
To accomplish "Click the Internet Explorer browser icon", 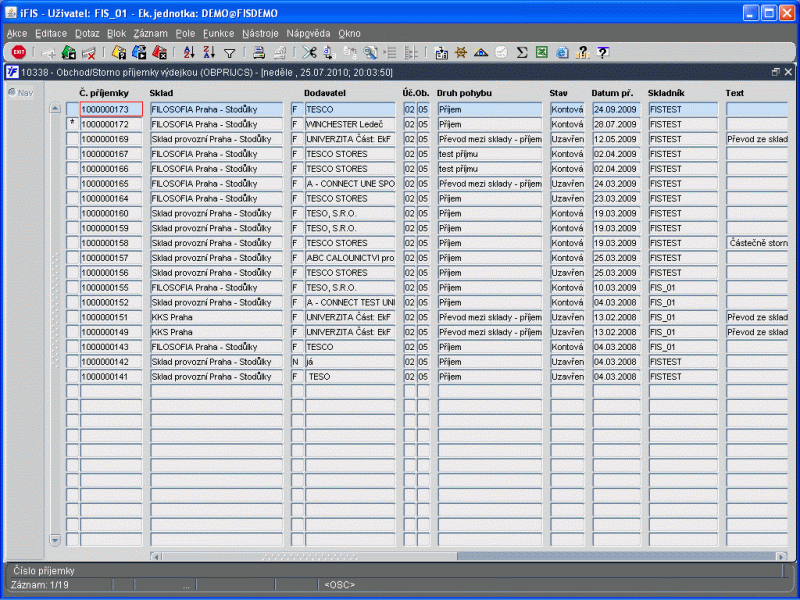I will (x=562, y=52).
